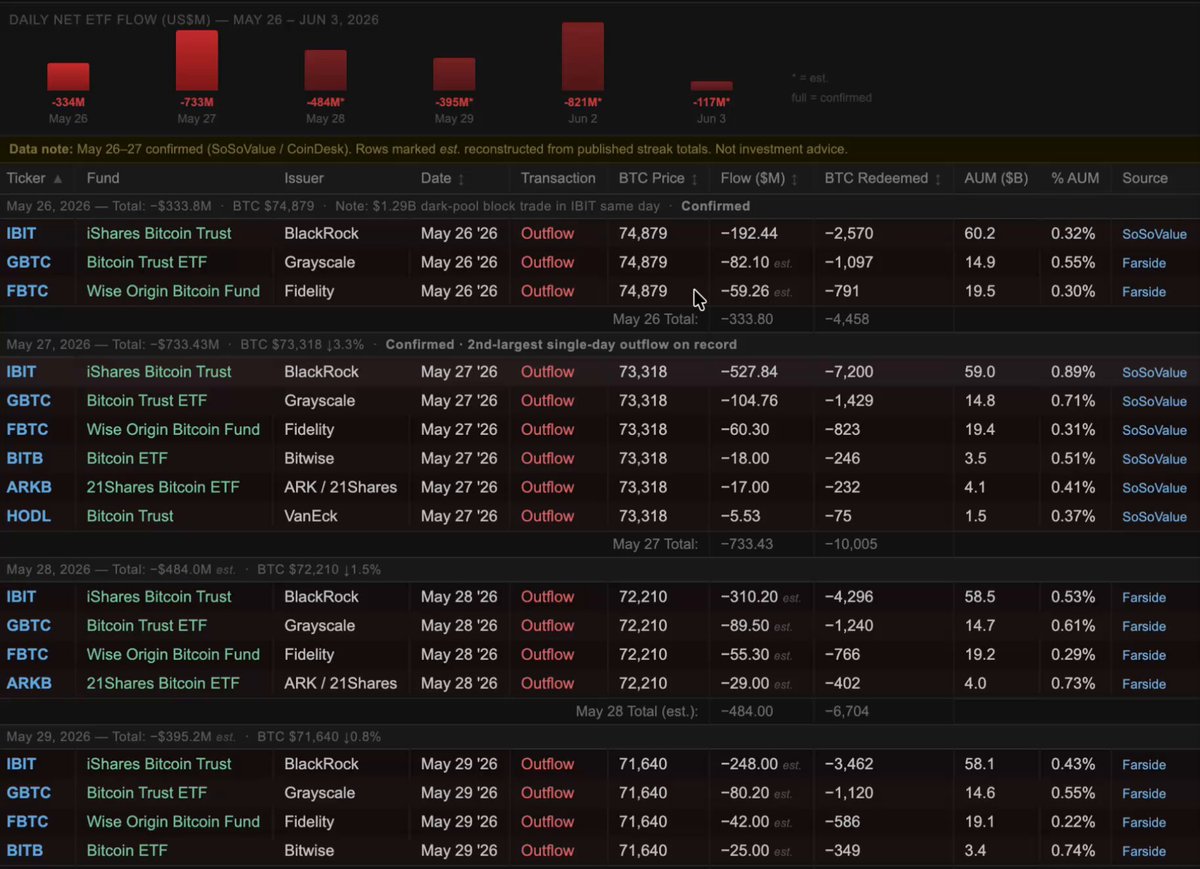Click IBIT ticker in May 26 row

click(x=22, y=233)
